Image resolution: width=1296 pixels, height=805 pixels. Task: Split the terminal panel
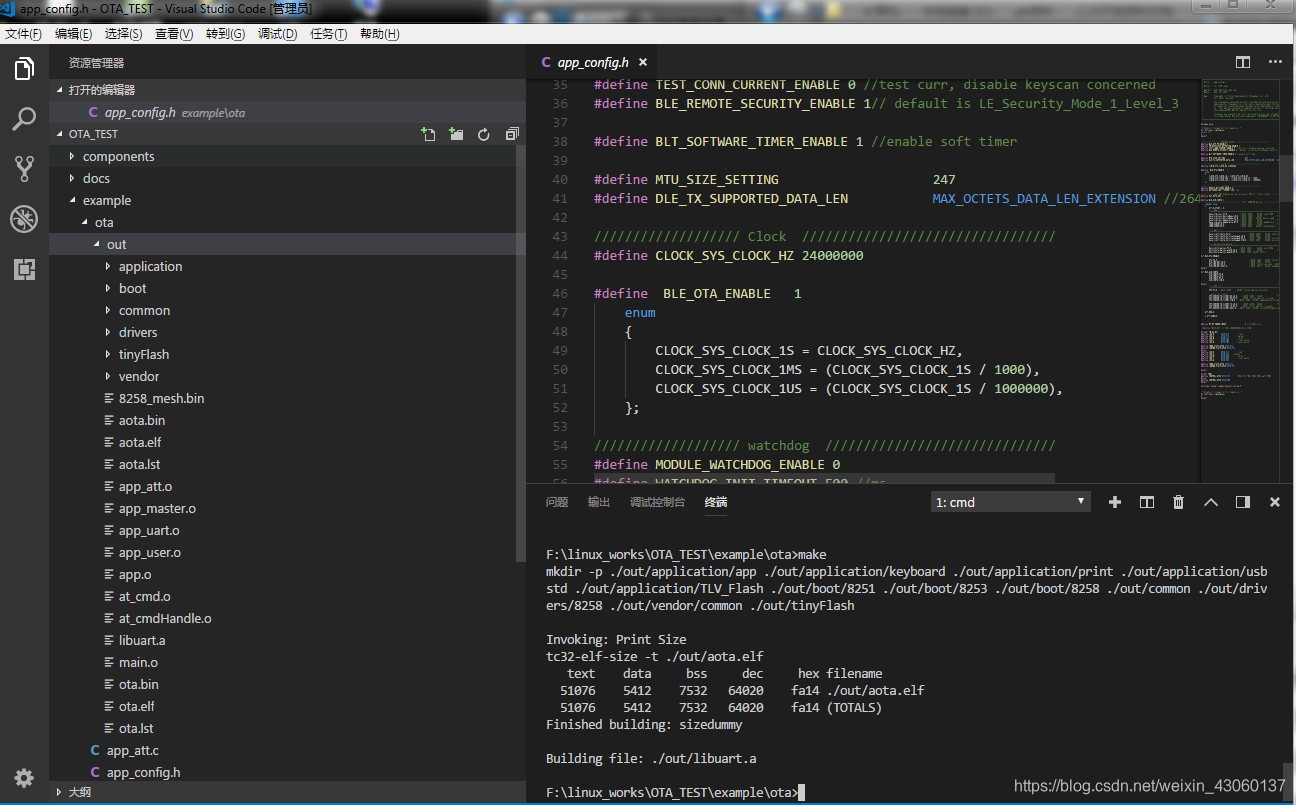[1147, 502]
